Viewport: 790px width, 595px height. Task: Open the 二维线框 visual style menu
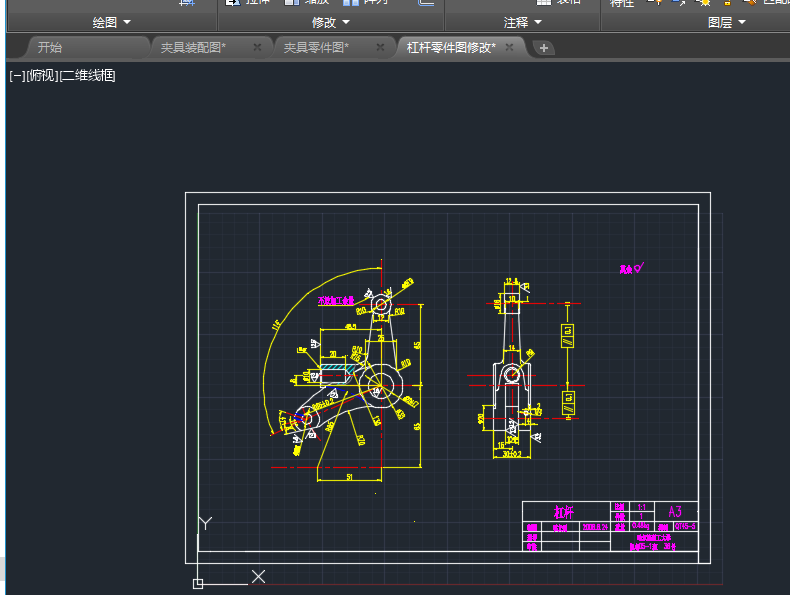coord(88,76)
